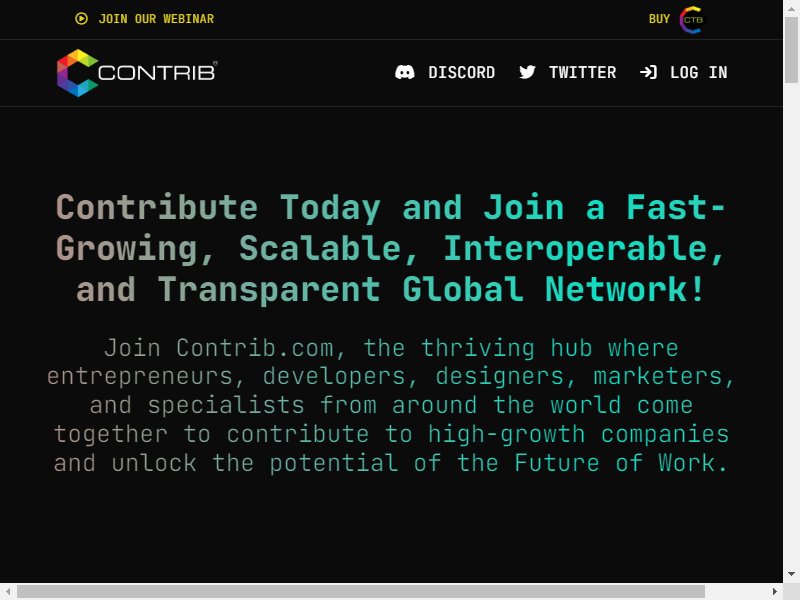The width and height of the screenshot is (800, 600).
Task: Click the "Join Contrib.com, the thriving hub where" line
Action: tap(391, 348)
